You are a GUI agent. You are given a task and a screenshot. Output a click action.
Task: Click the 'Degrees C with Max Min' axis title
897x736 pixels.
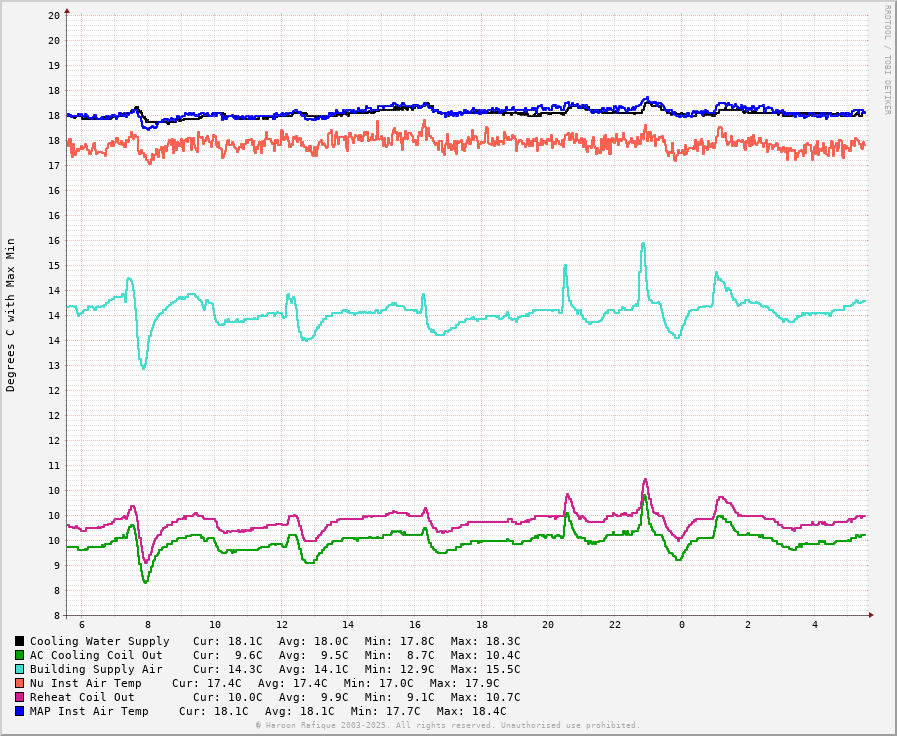point(11,314)
